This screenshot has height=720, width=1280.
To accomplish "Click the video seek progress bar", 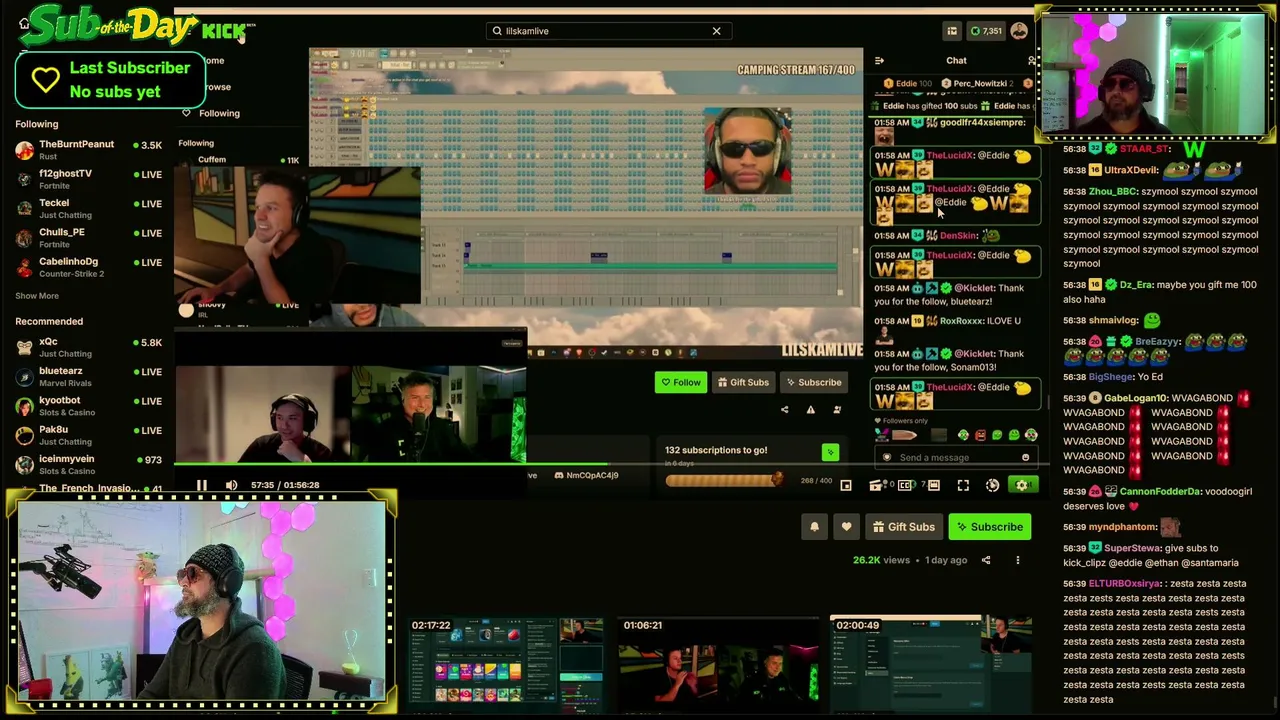I will (610, 464).
